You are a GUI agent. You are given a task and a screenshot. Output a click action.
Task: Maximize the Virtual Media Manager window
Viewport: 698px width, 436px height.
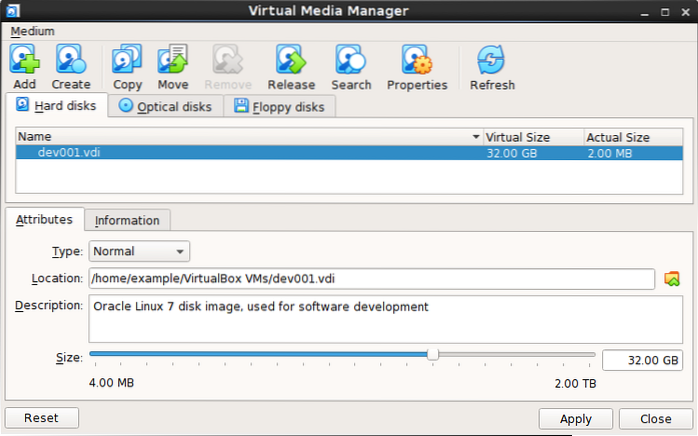(x=665, y=12)
